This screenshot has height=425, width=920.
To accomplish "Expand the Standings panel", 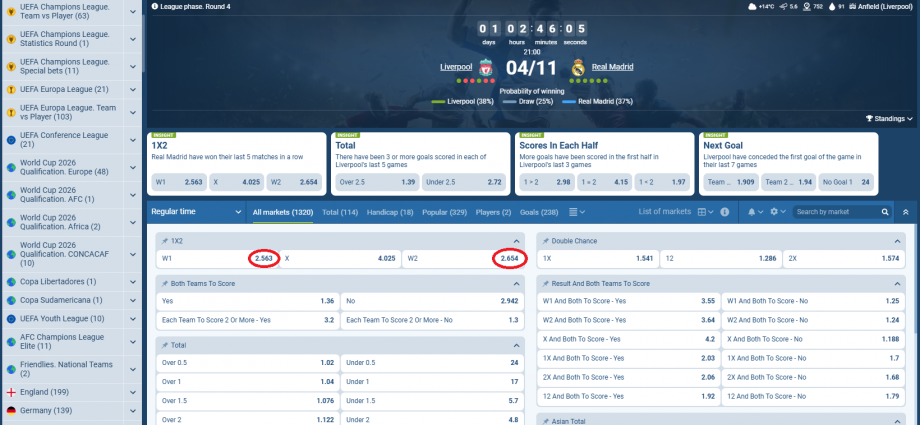I will [x=885, y=118].
